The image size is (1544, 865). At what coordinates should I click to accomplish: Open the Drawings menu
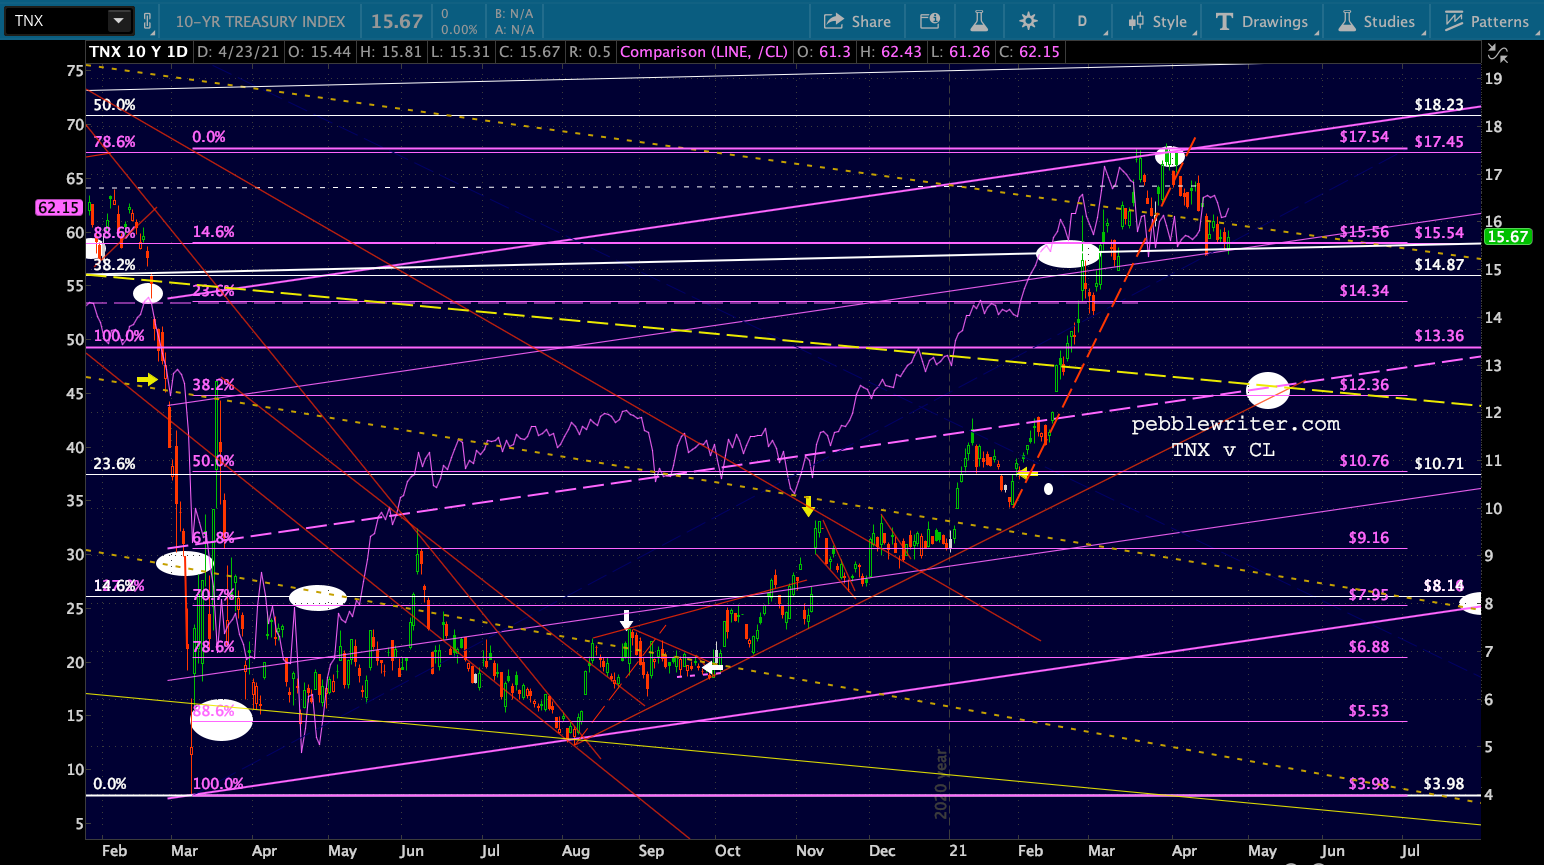1261,21
